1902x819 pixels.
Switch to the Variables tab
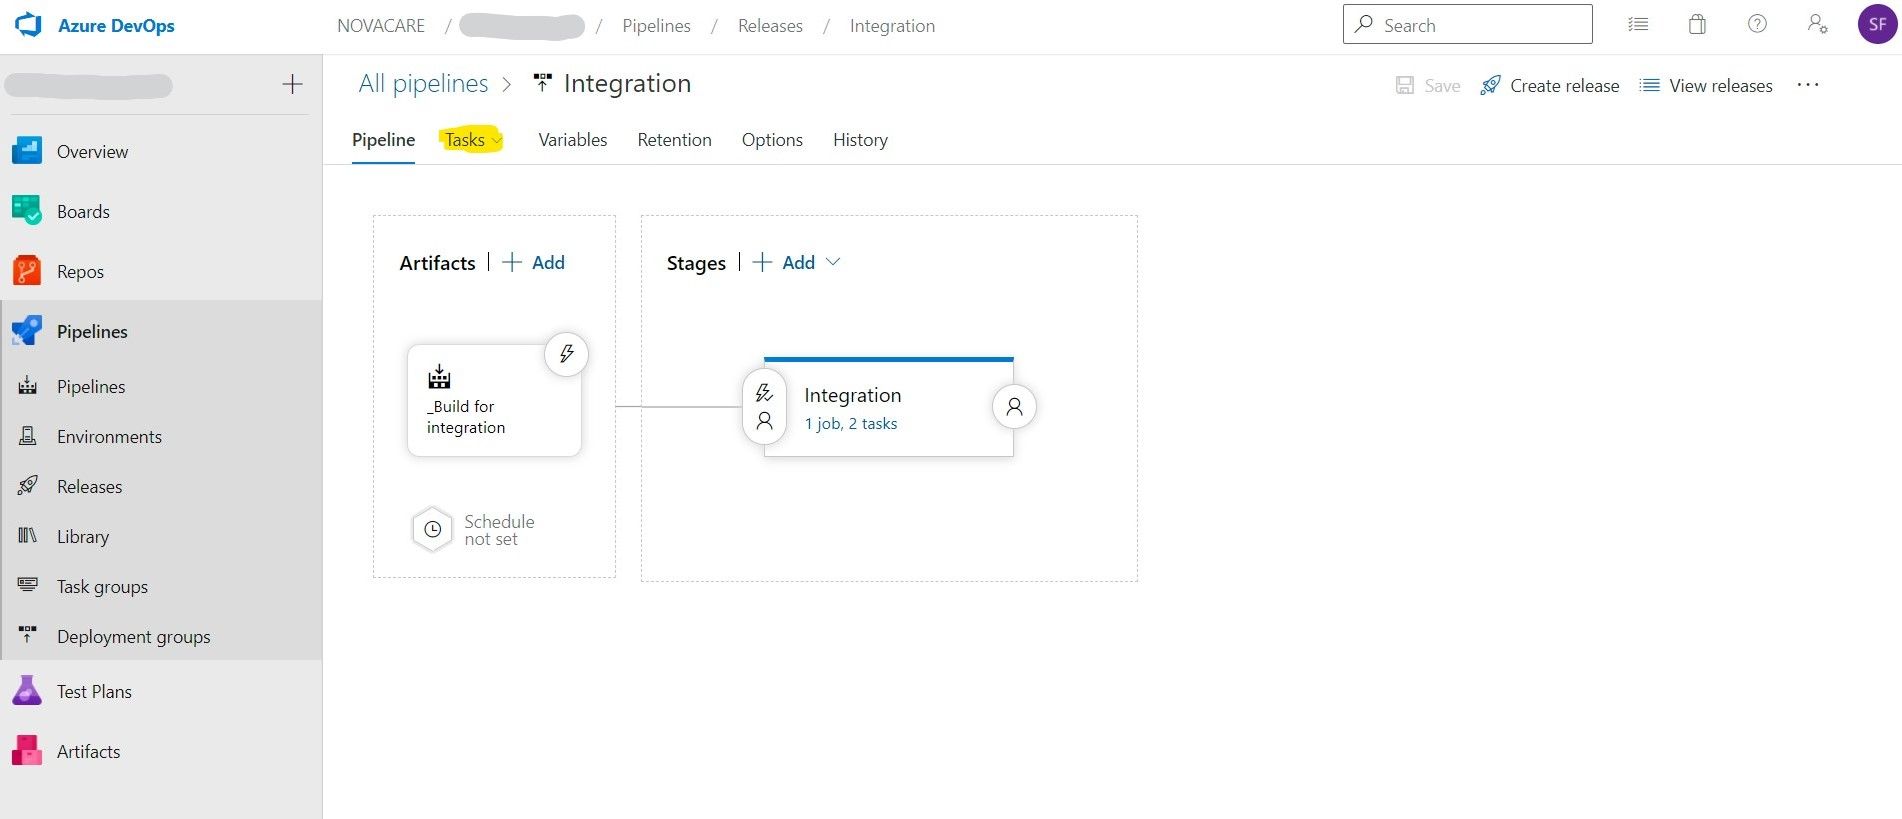tap(573, 140)
